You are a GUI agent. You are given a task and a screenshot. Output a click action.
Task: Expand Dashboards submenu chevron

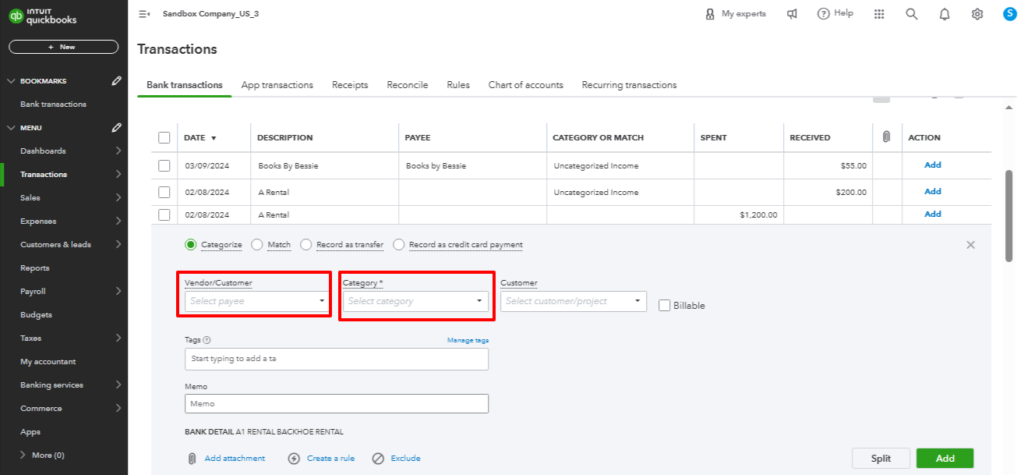point(118,151)
